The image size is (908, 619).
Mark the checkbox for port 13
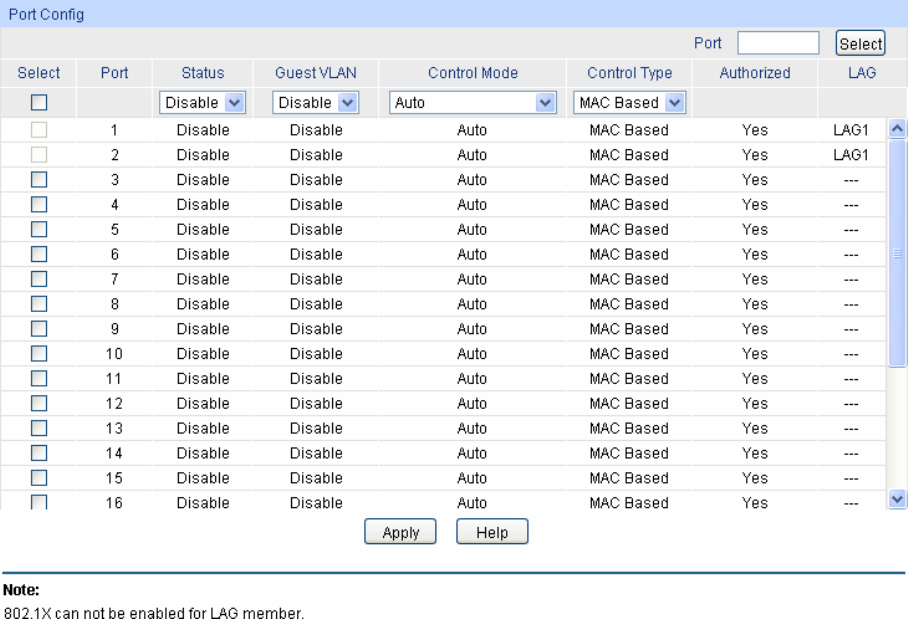pos(39,428)
